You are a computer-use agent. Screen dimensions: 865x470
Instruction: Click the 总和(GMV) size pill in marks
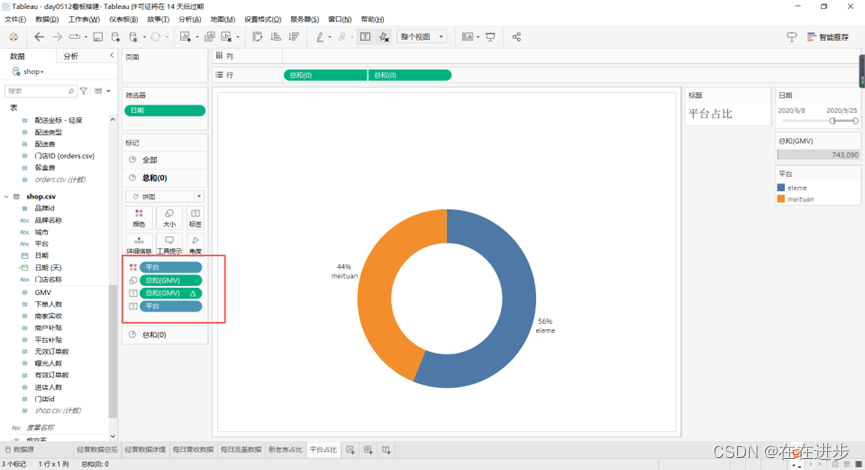[170, 280]
